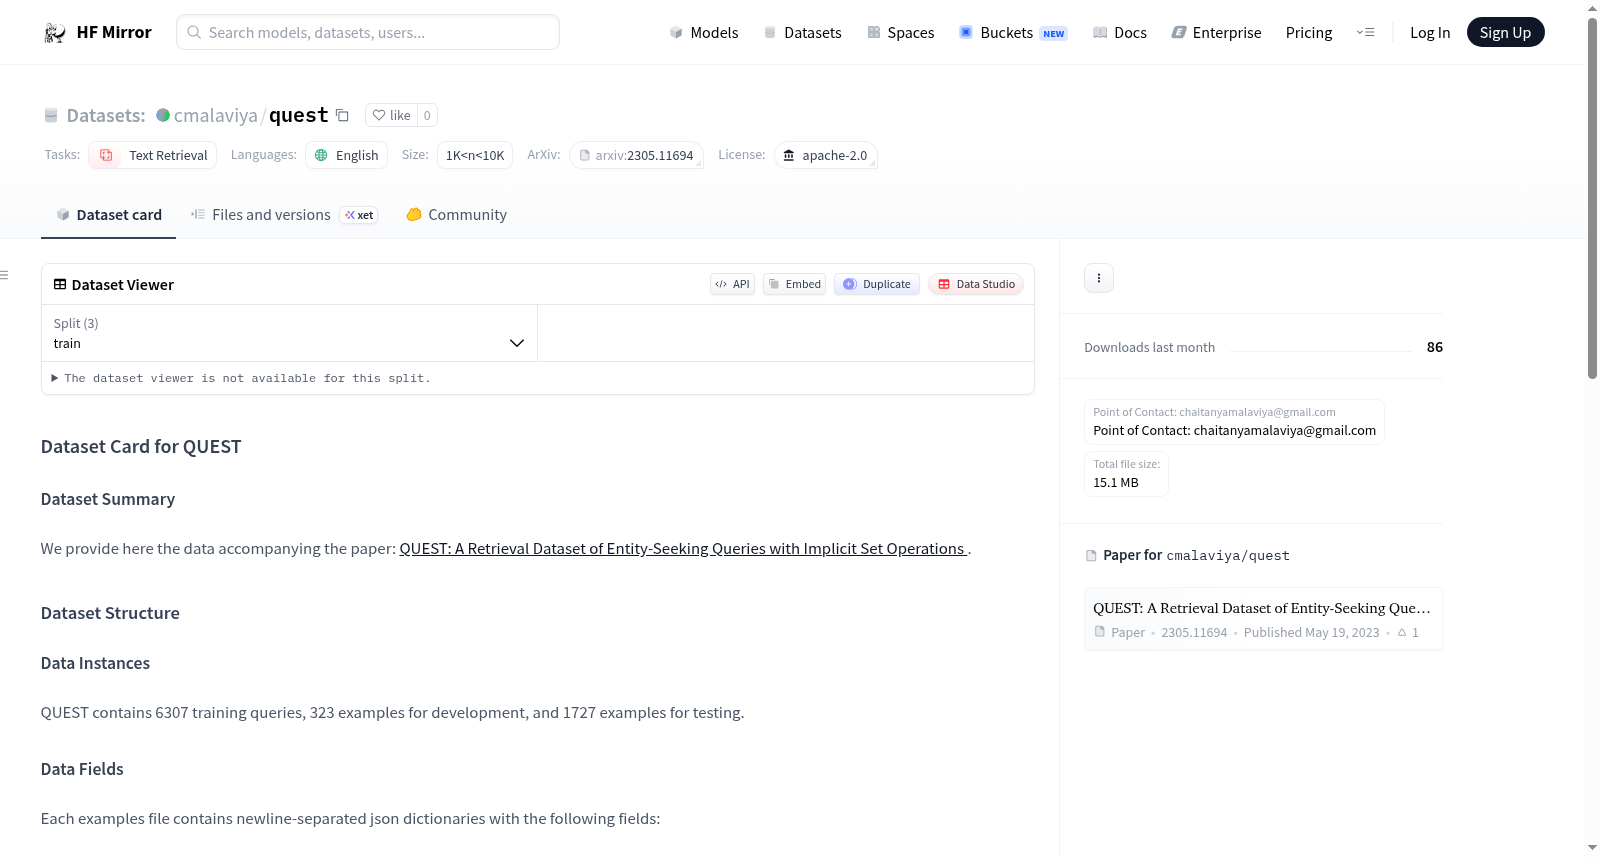Click the Data Instances heading

(95, 663)
